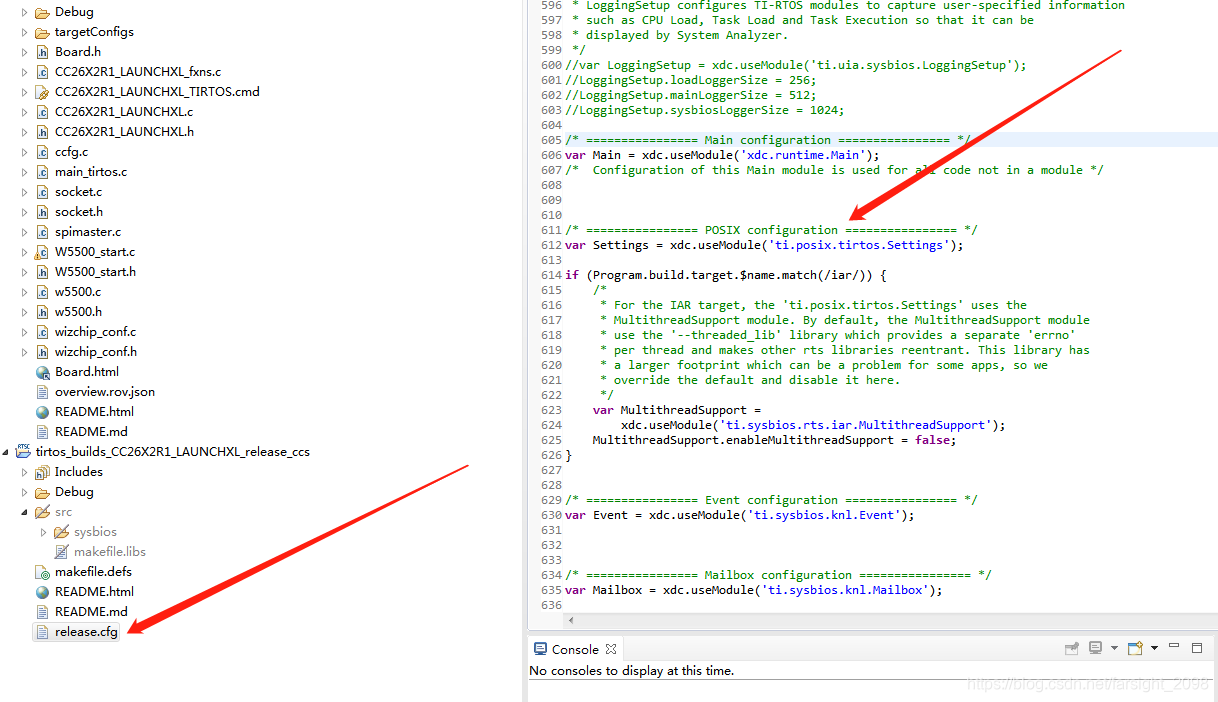Expand the ccfg.c node

click(x=25, y=152)
